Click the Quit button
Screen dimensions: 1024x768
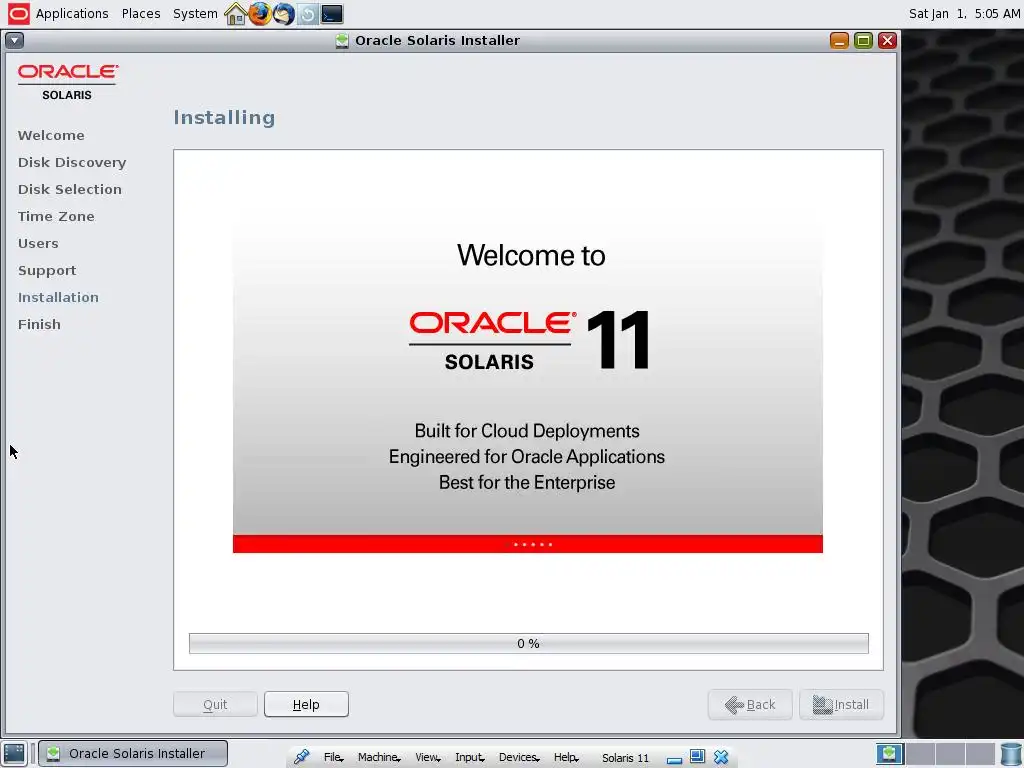(x=215, y=704)
